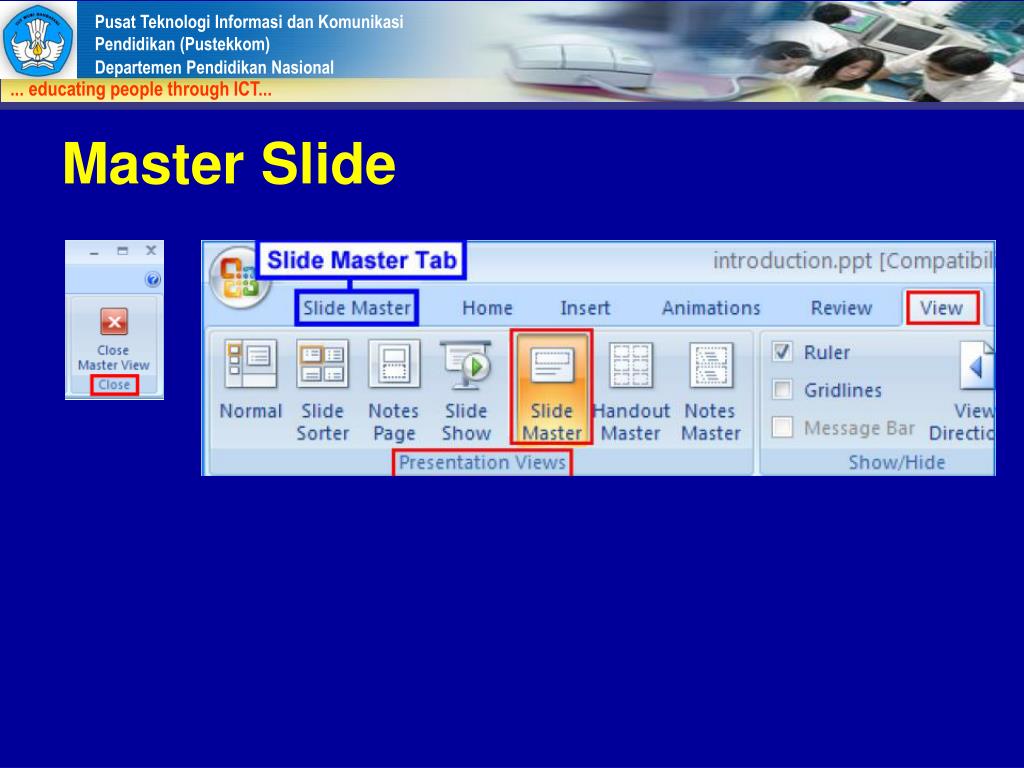Viewport: 1024px width, 768px height.
Task: Open the help question mark icon
Action: [153, 280]
